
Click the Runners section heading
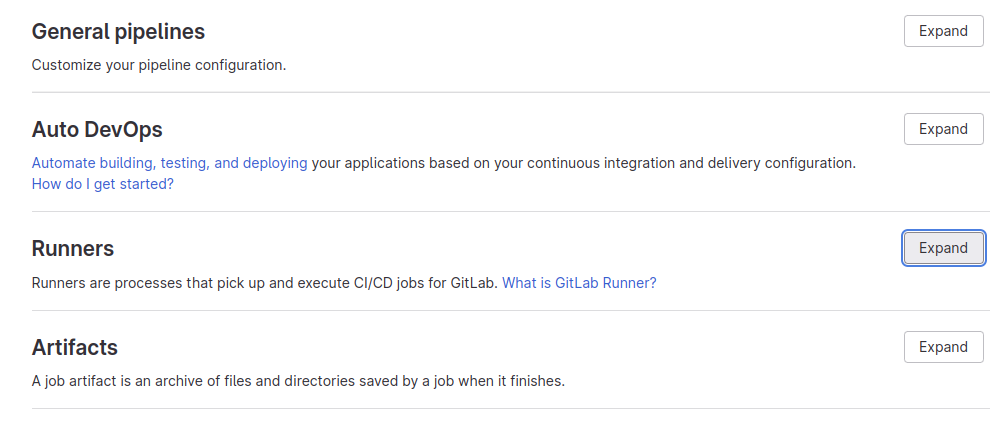(x=73, y=248)
